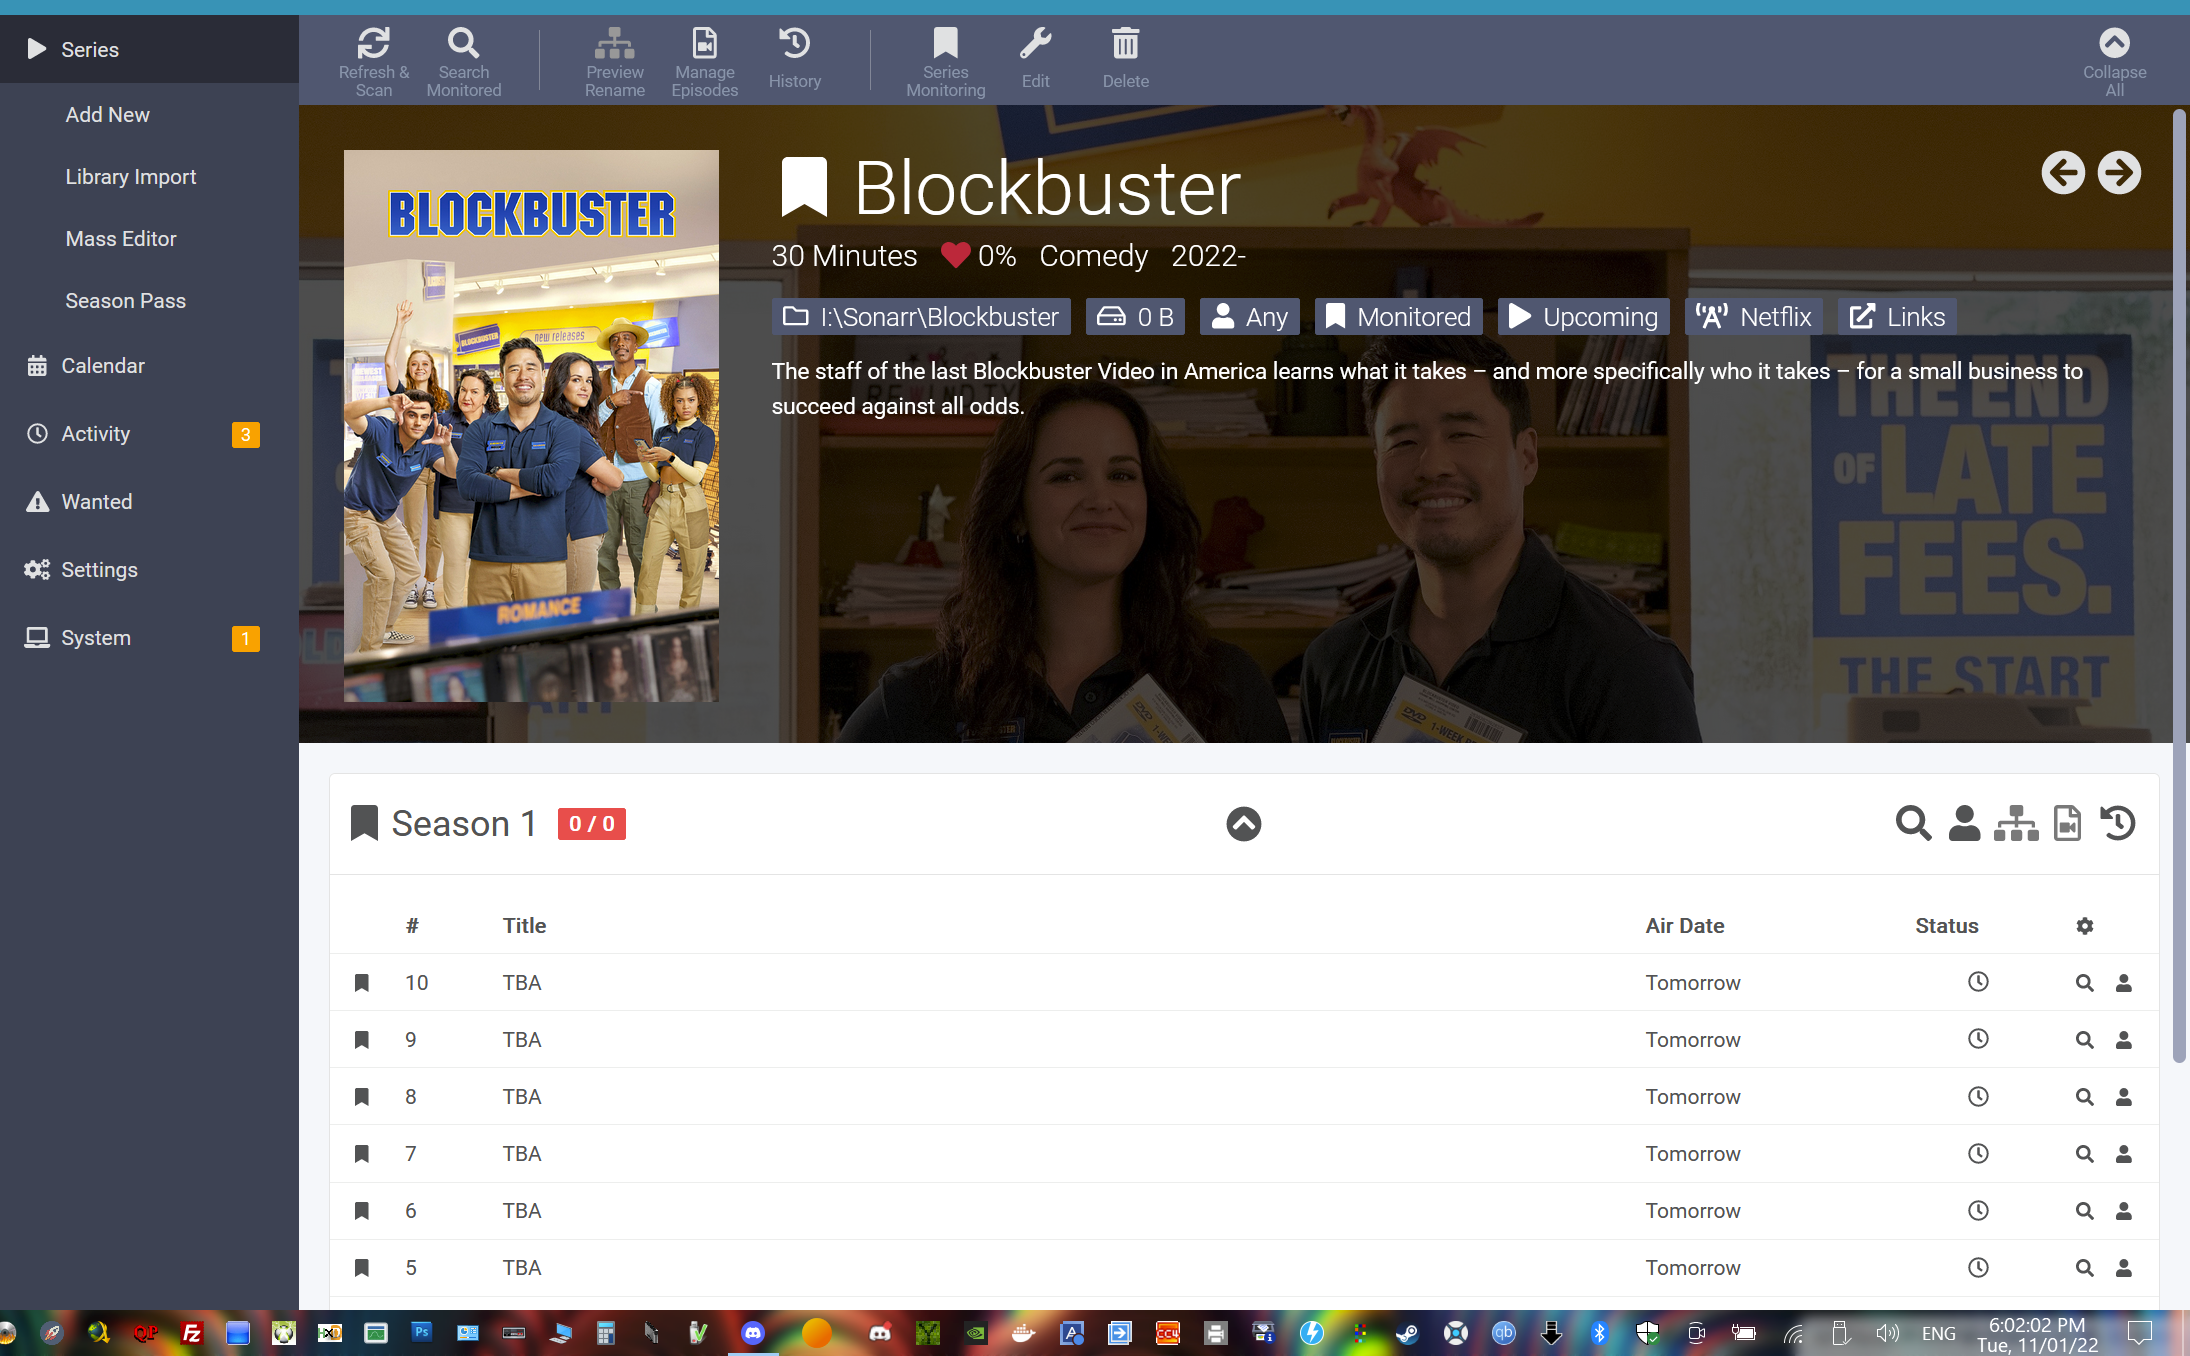Open Settings in sidebar
2190x1356 pixels.
tap(149, 570)
